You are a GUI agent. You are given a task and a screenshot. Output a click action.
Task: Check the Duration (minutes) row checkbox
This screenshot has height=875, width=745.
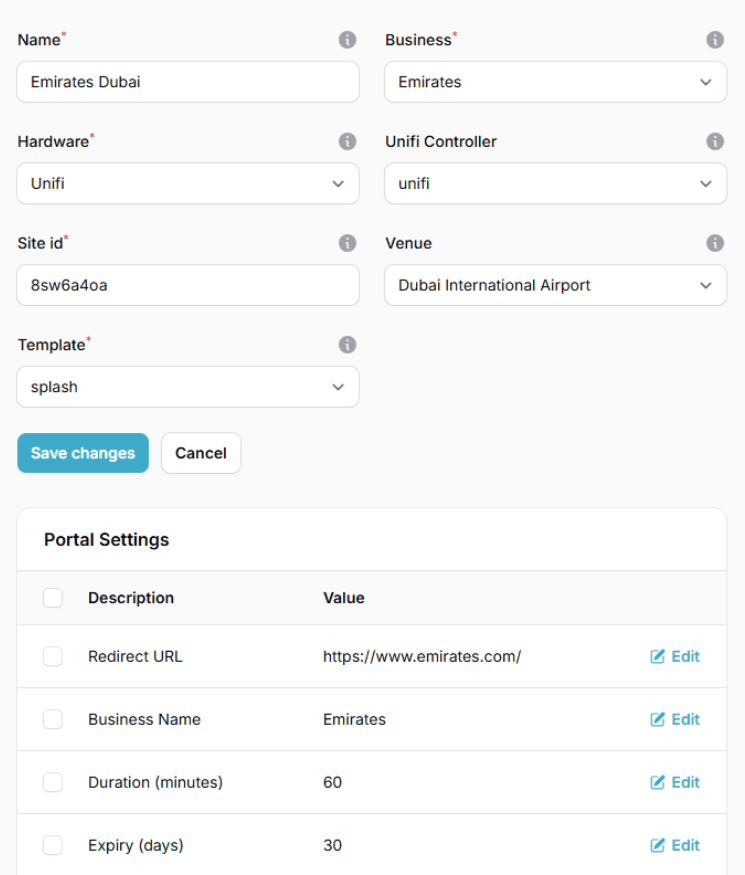click(x=53, y=782)
